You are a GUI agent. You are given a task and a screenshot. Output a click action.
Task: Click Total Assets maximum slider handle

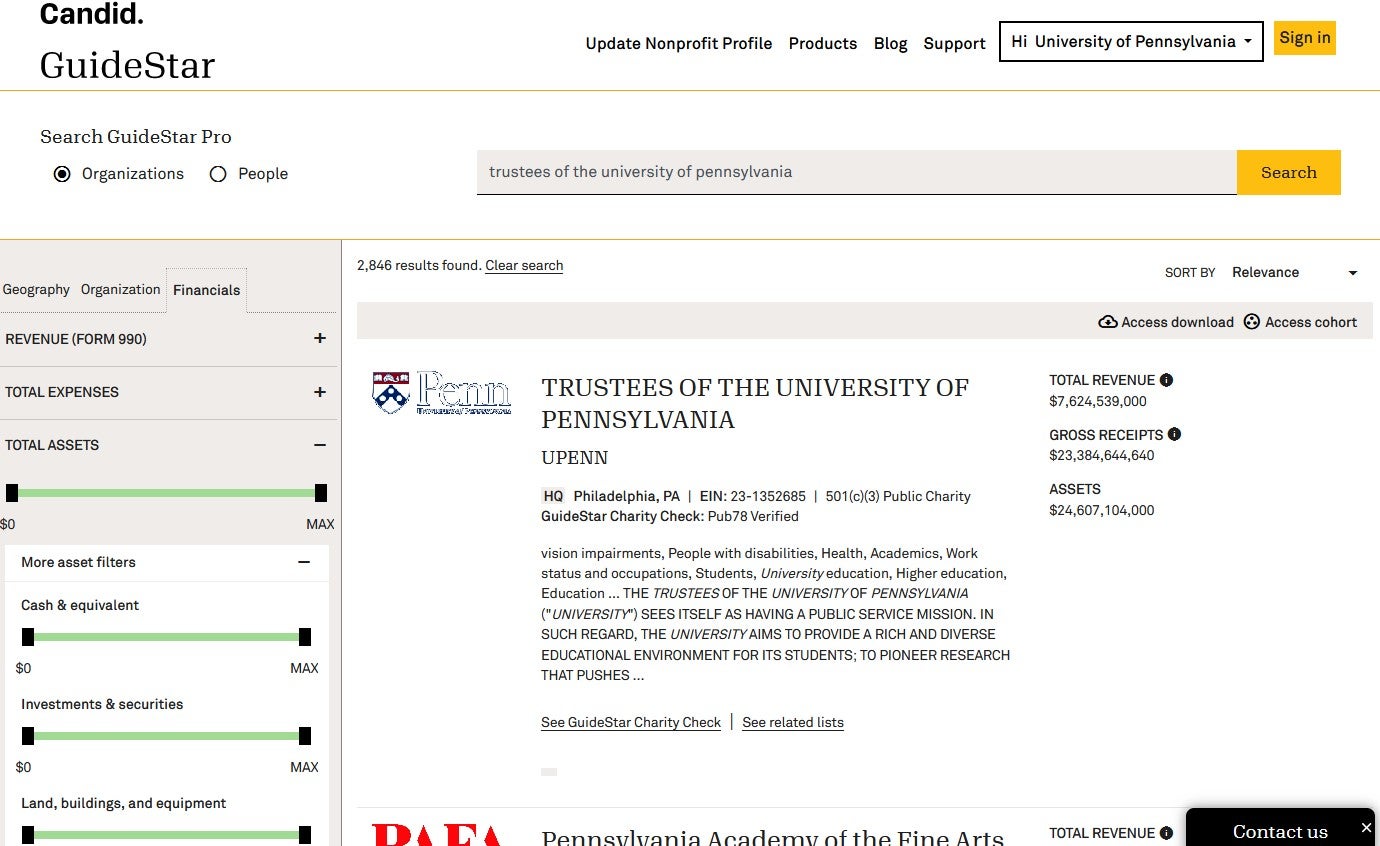click(321, 493)
